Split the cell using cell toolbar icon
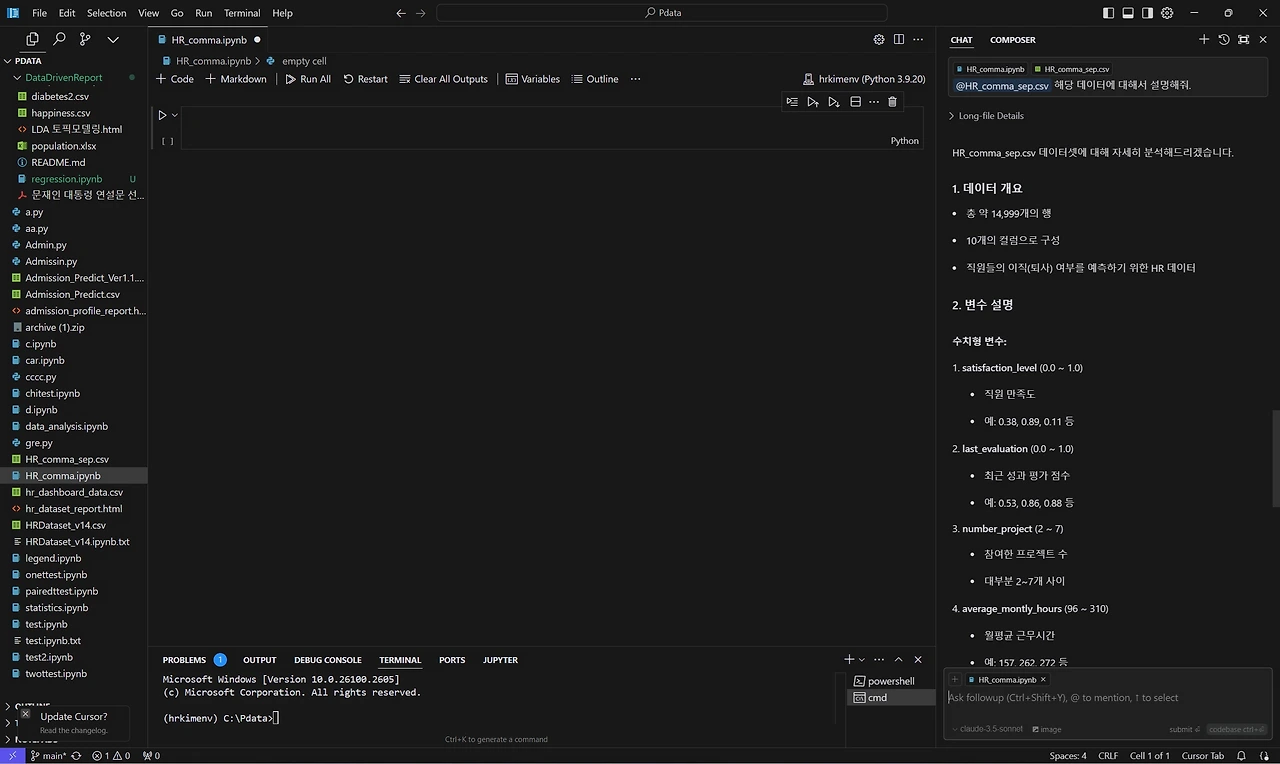 pos(855,102)
